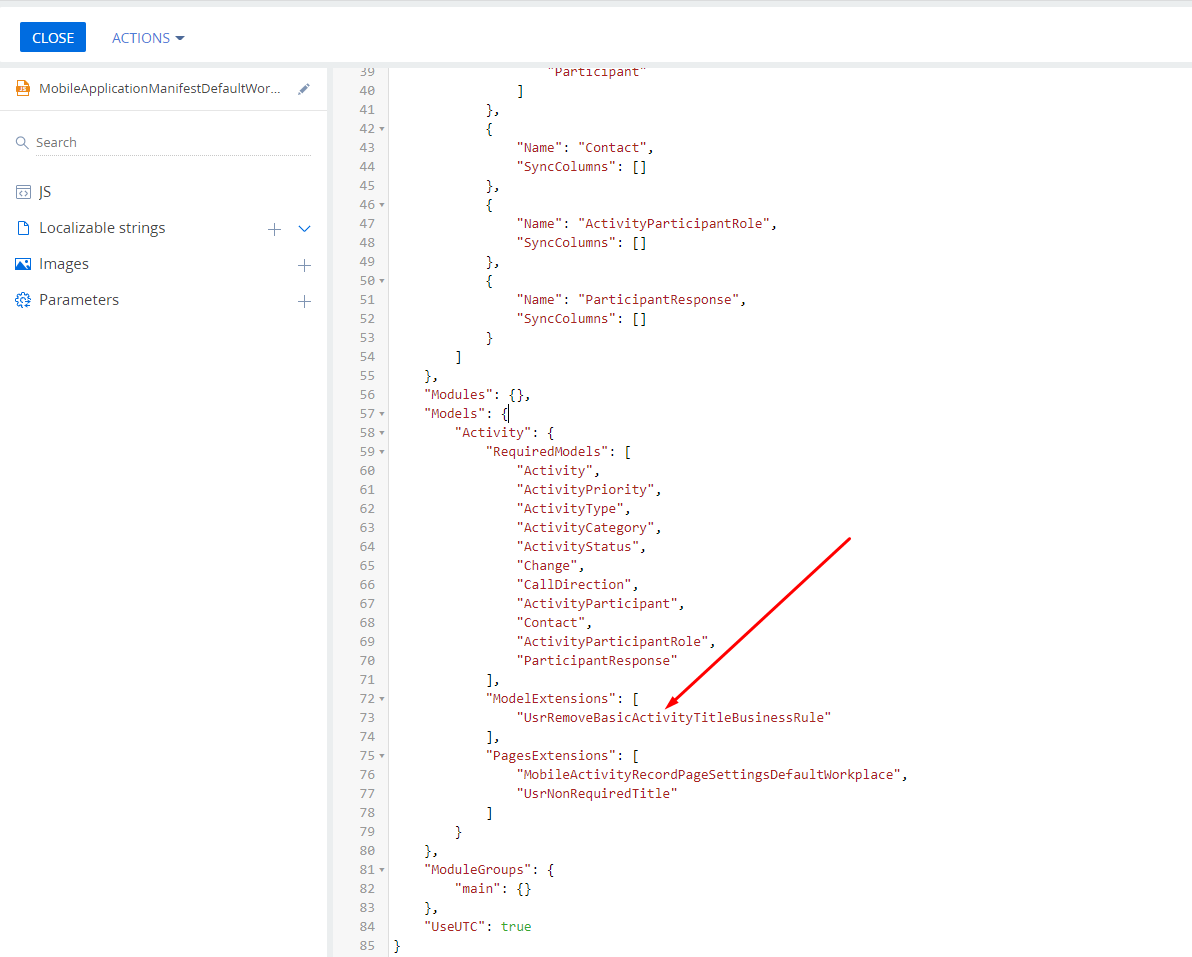Click the "UseUTC" key

455,927
